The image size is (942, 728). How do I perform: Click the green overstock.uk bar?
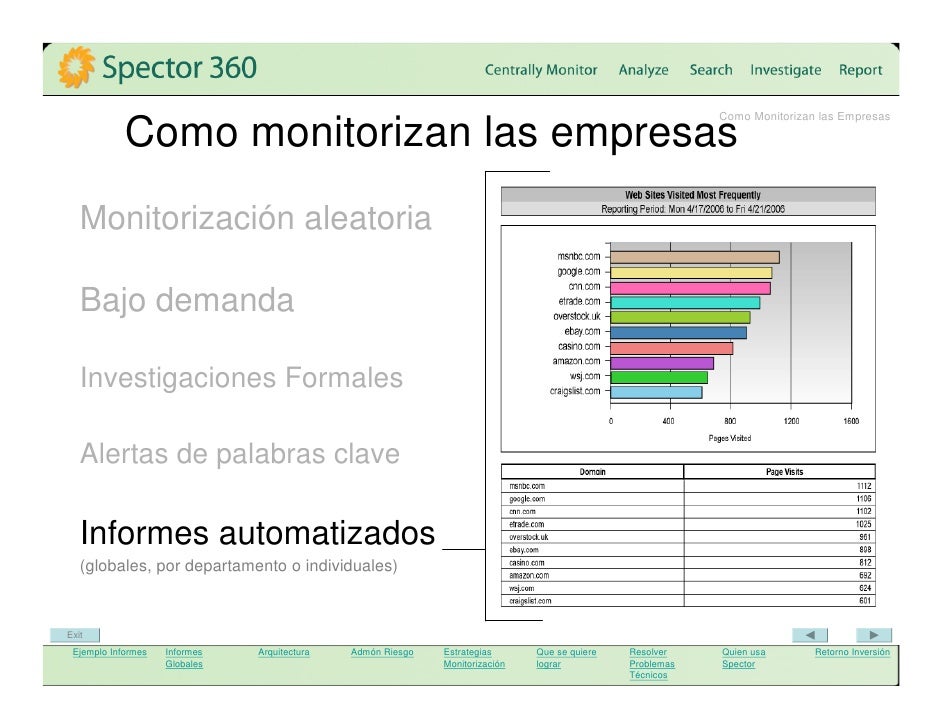tap(680, 318)
